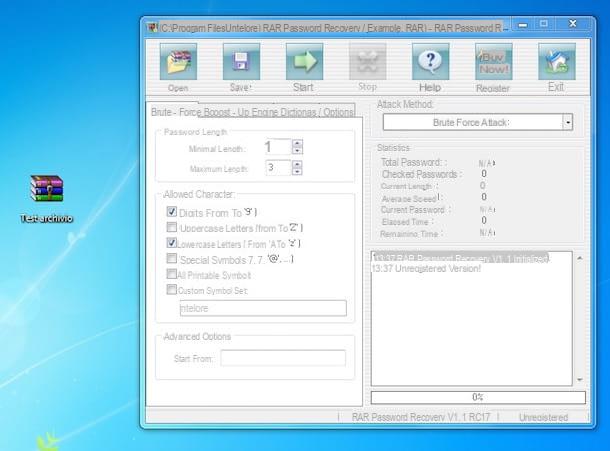Switch to the Brute-Force tab
The image size is (610, 451).
click(x=171, y=112)
